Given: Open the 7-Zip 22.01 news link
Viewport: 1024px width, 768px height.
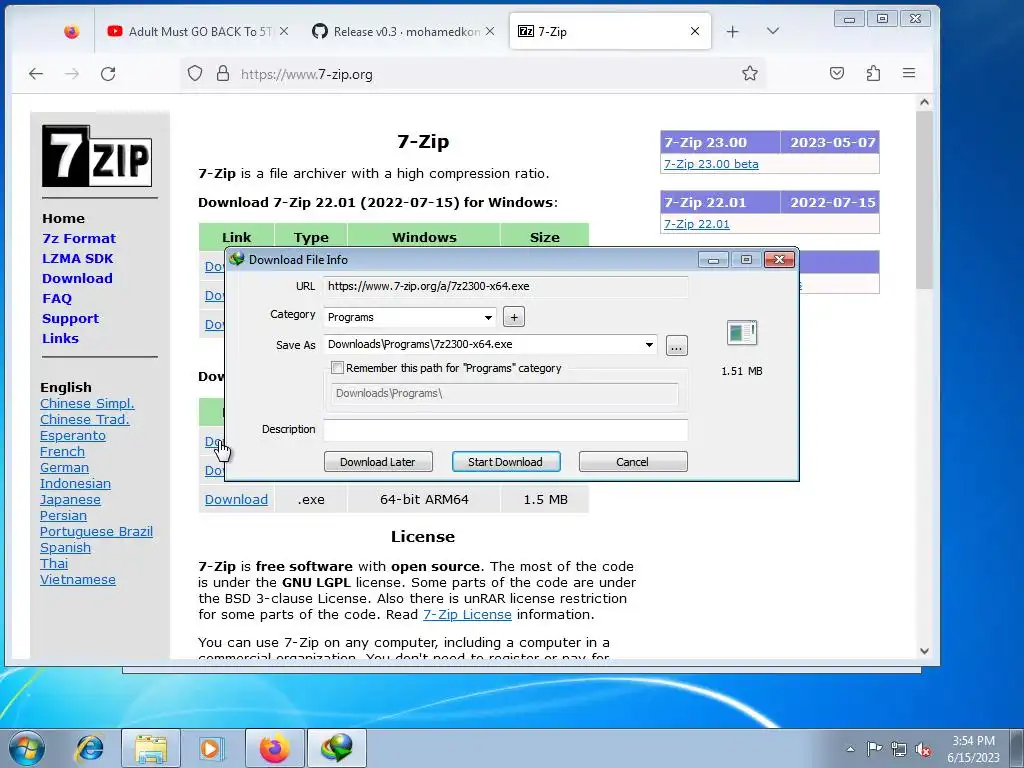Looking at the screenshot, I should [x=697, y=224].
